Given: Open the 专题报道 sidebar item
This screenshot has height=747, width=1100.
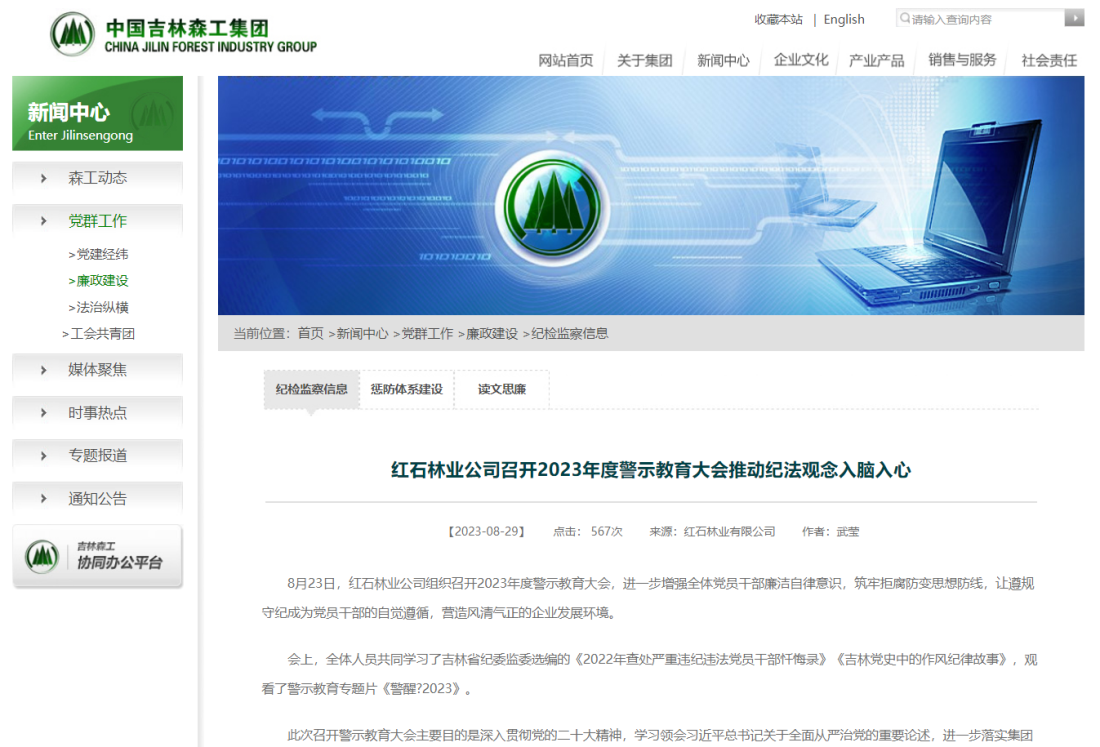Looking at the screenshot, I should (97, 456).
